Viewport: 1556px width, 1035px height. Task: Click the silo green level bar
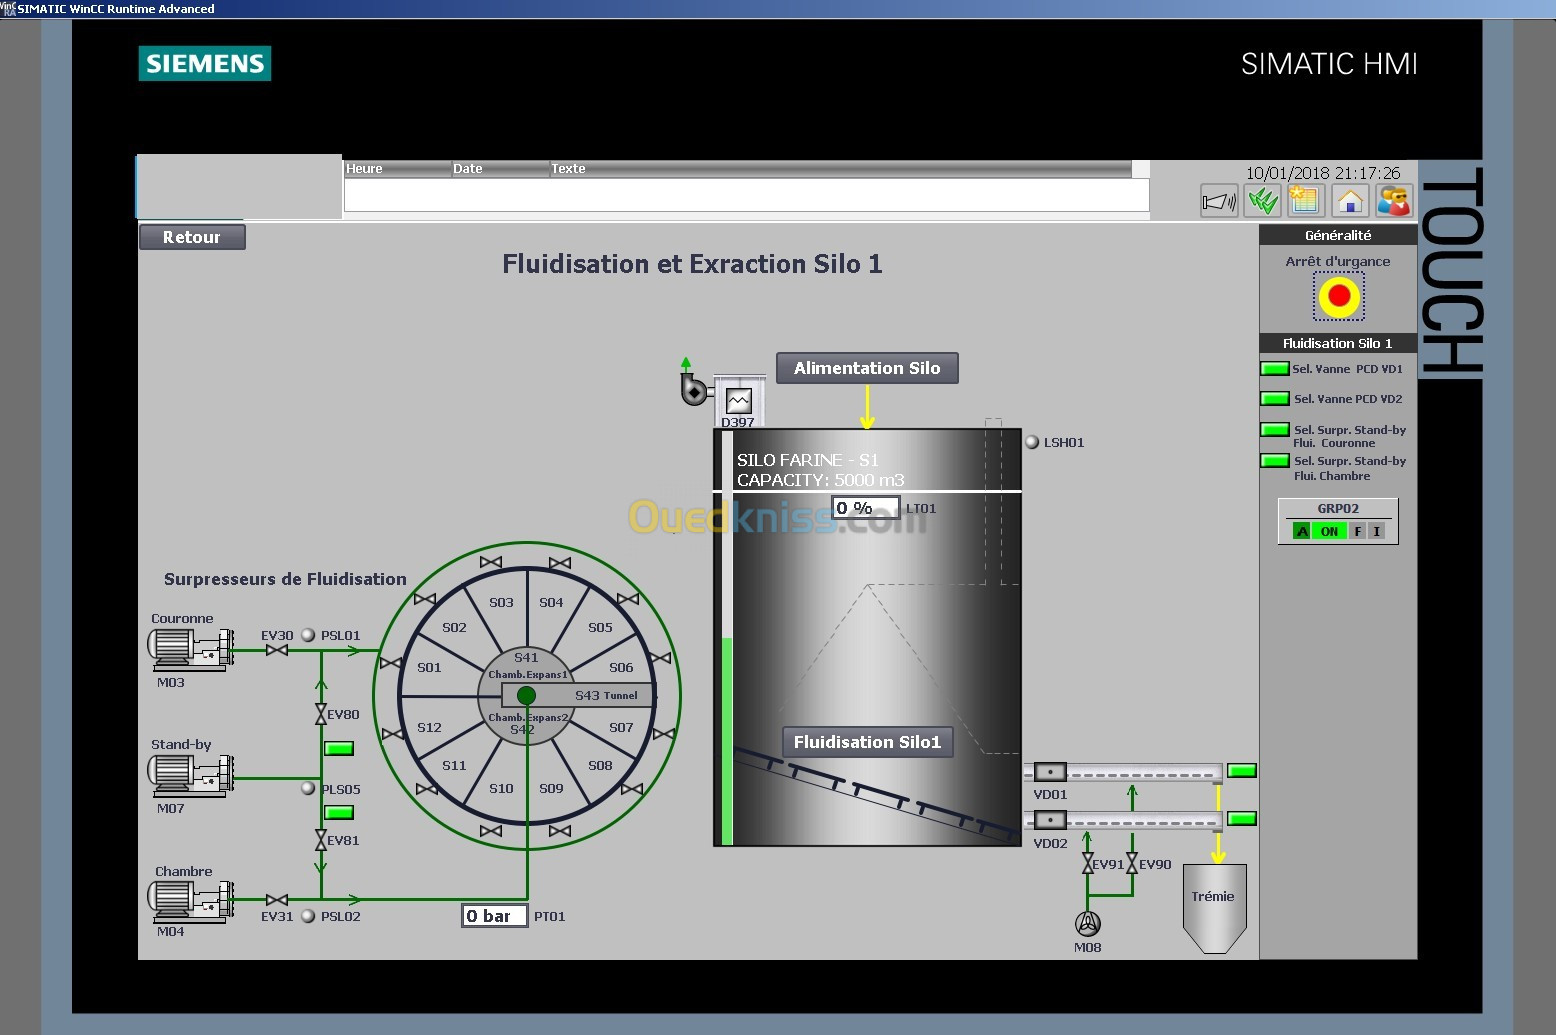coord(727,741)
